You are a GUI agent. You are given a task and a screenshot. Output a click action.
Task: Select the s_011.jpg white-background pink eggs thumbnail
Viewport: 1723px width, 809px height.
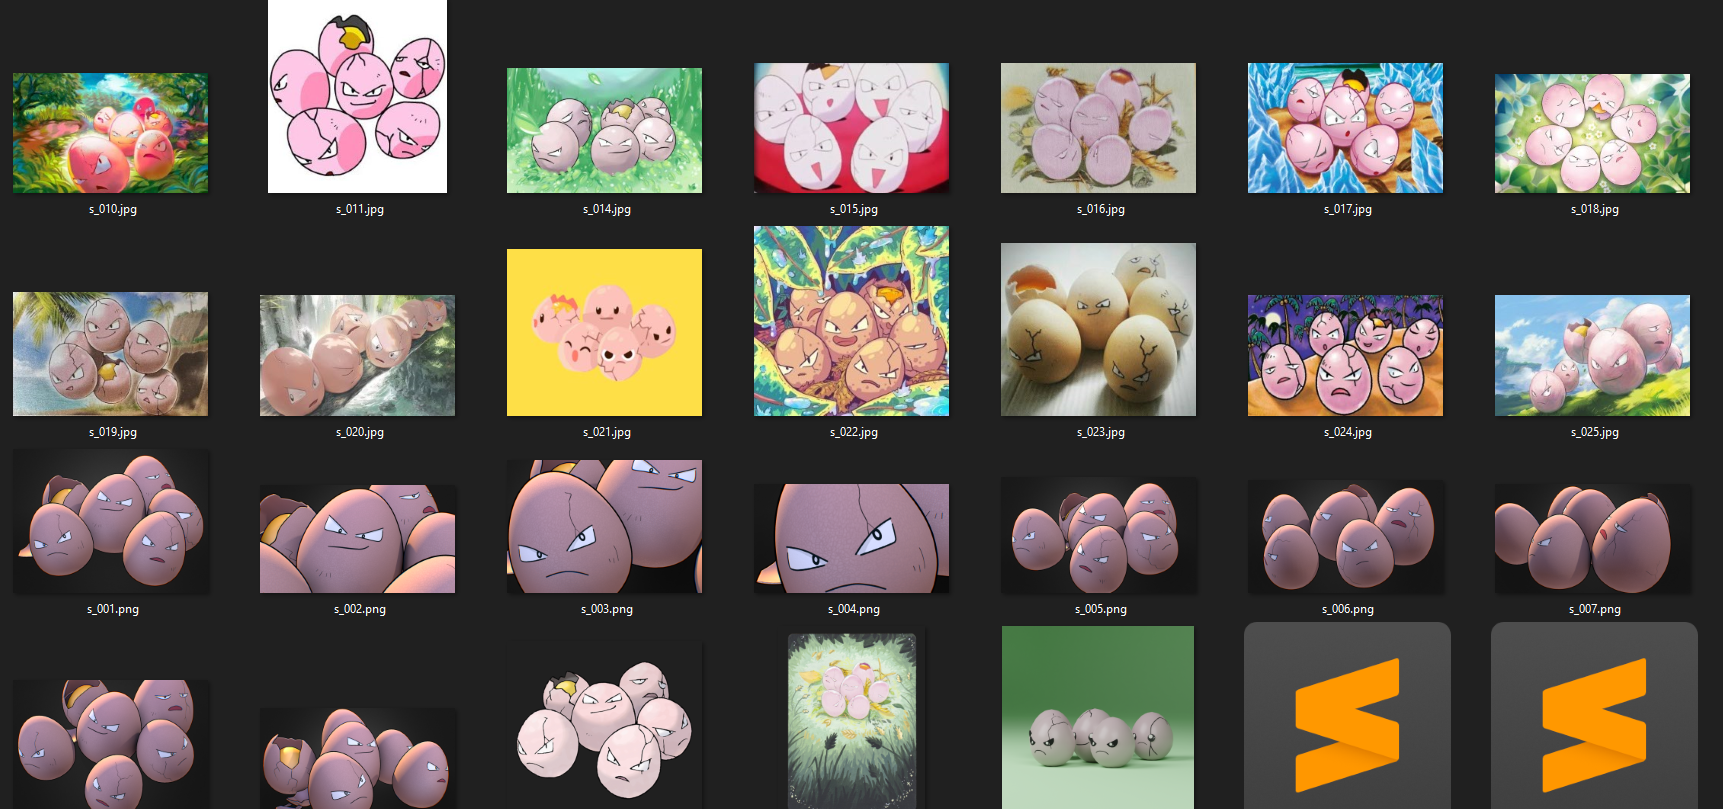click(357, 96)
